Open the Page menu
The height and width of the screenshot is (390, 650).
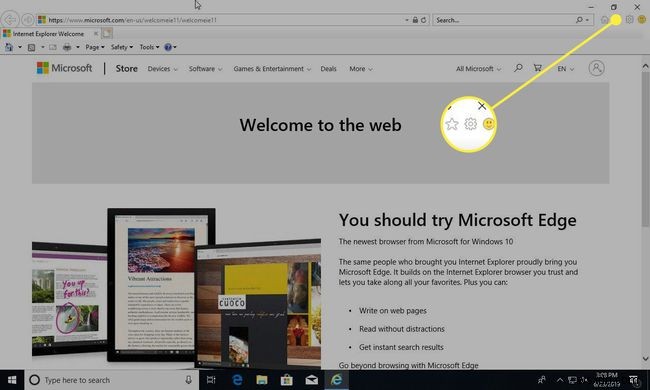point(95,47)
